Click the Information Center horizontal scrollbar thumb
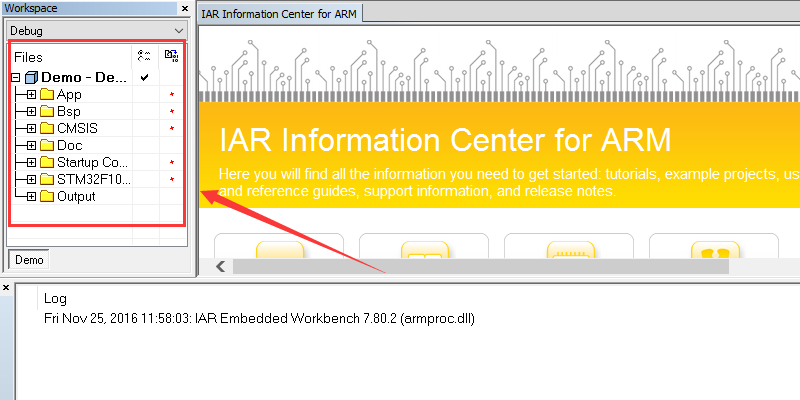The width and height of the screenshot is (800, 400). click(x=481, y=266)
